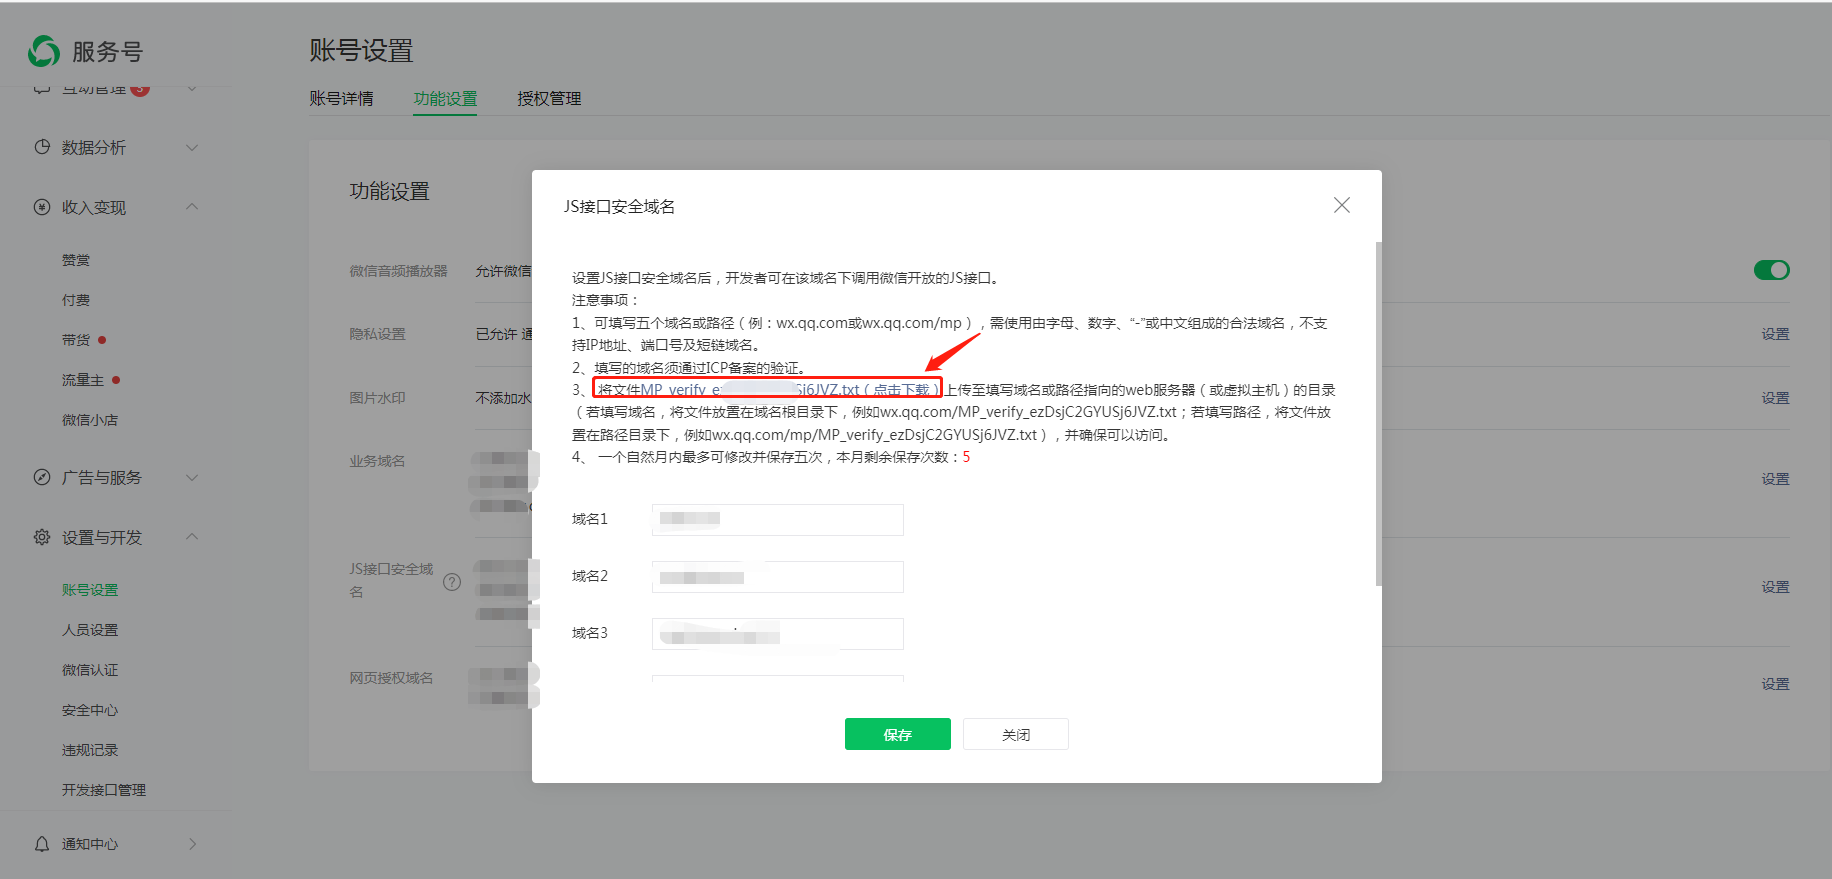Toggle the WeChat audio player switch
This screenshot has width=1832, height=879.
pyautogui.click(x=1771, y=270)
